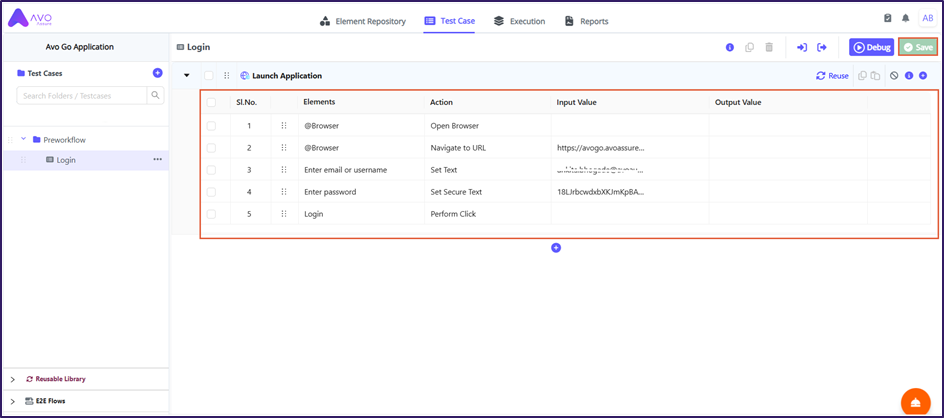Add new step with plus circle below table
944x418 pixels.
[x=556, y=248]
